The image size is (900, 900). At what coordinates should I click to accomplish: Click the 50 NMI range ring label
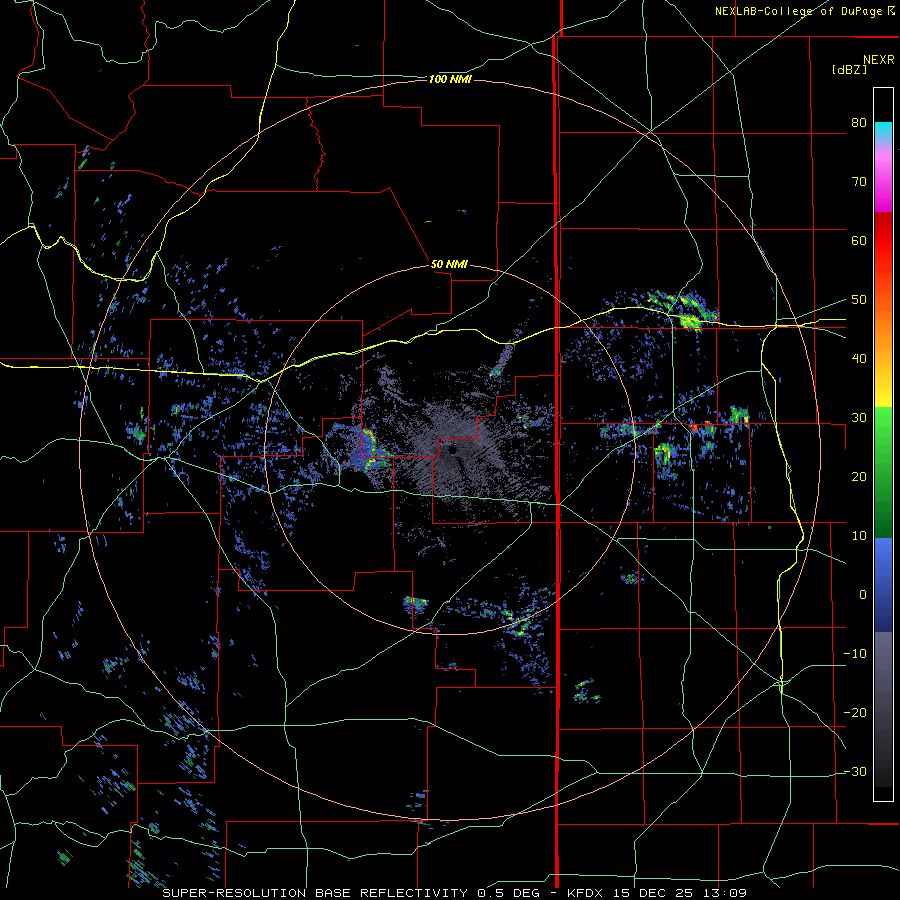tap(449, 265)
